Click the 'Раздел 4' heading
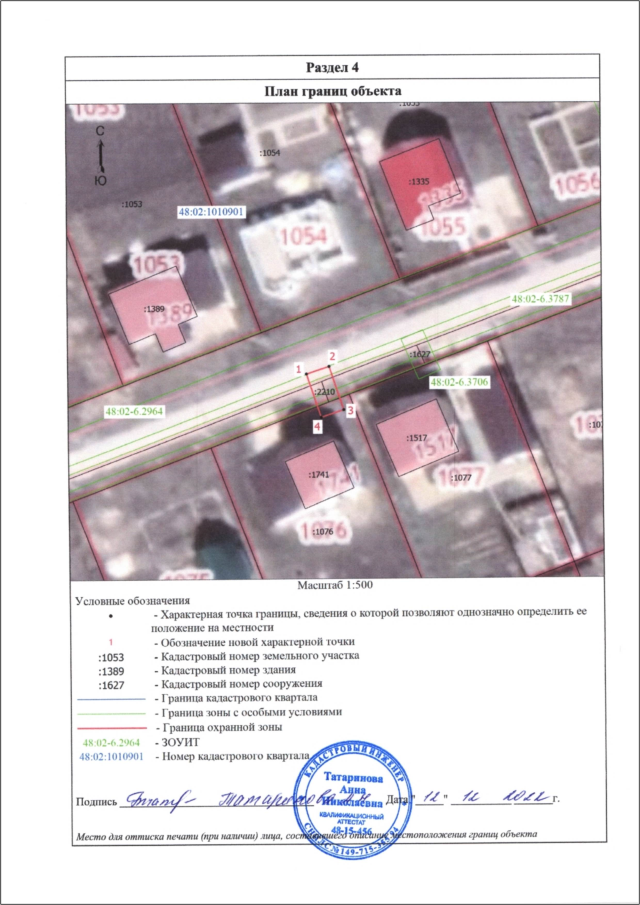This screenshot has height=905, width=640. (x=332, y=67)
